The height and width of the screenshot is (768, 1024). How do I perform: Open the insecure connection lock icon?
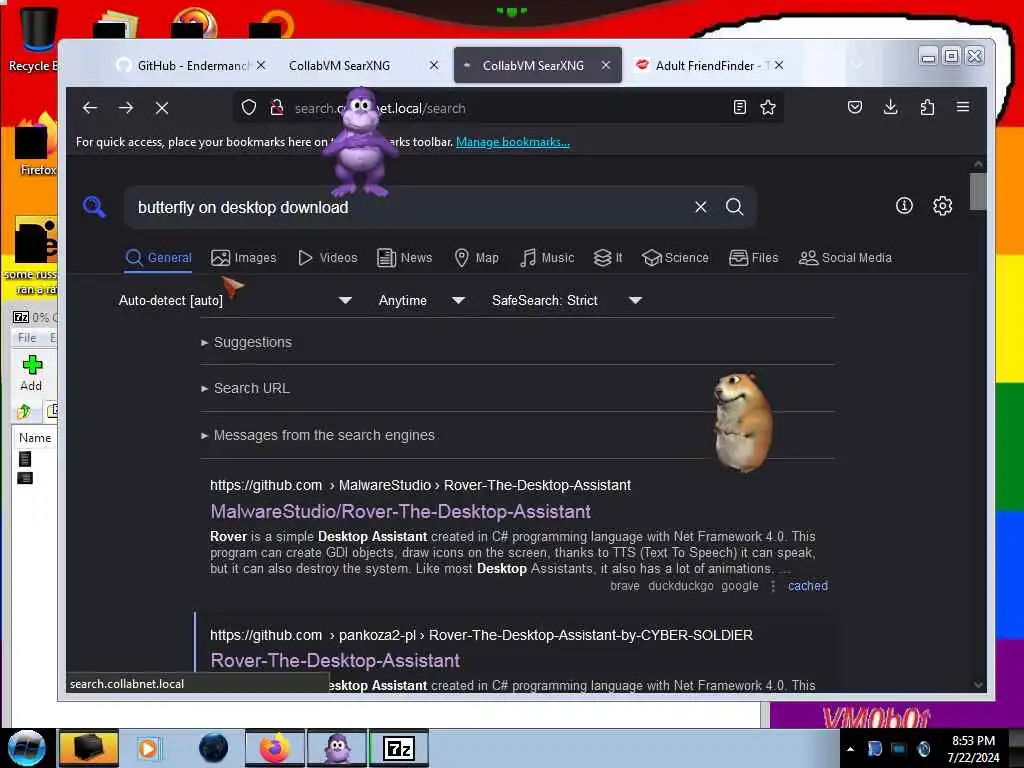(x=277, y=108)
